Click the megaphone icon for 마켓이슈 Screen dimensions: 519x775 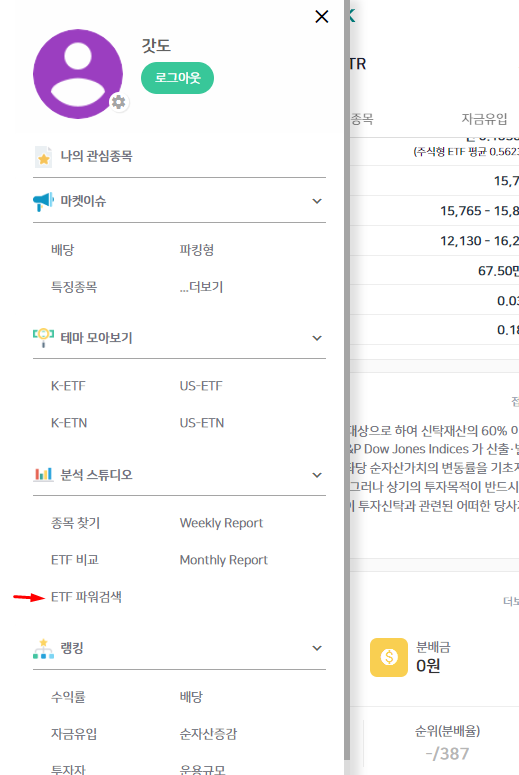pos(43,201)
